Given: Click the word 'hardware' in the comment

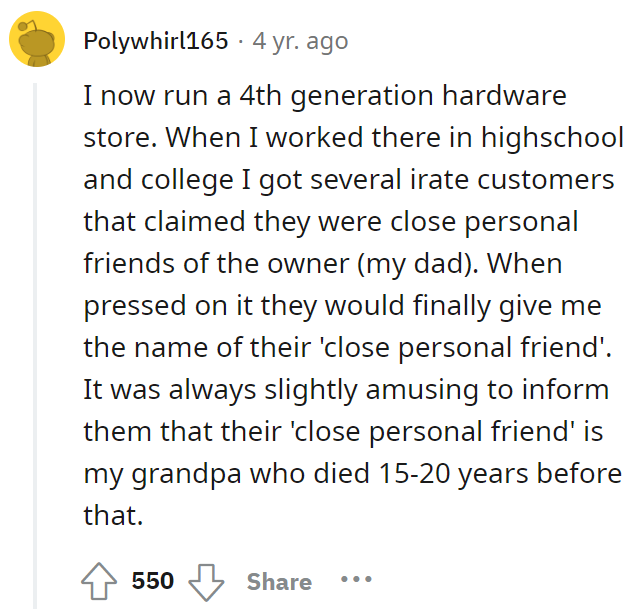Looking at the screenshot, I should click(504, 96).
